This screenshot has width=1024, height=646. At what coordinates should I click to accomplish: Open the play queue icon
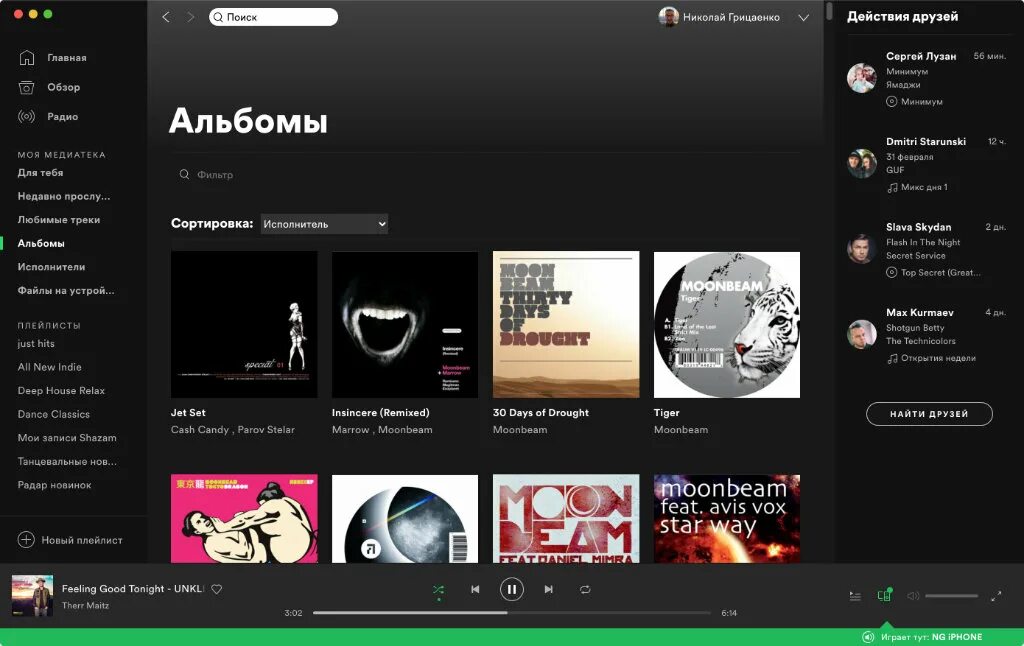(855, 596)
